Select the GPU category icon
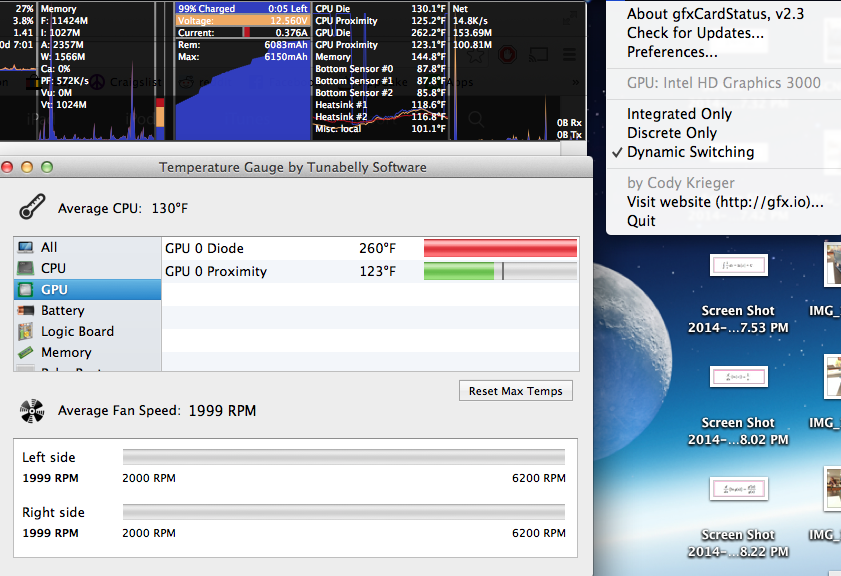This screenshot has width=841, height=576. click(25, 290)
